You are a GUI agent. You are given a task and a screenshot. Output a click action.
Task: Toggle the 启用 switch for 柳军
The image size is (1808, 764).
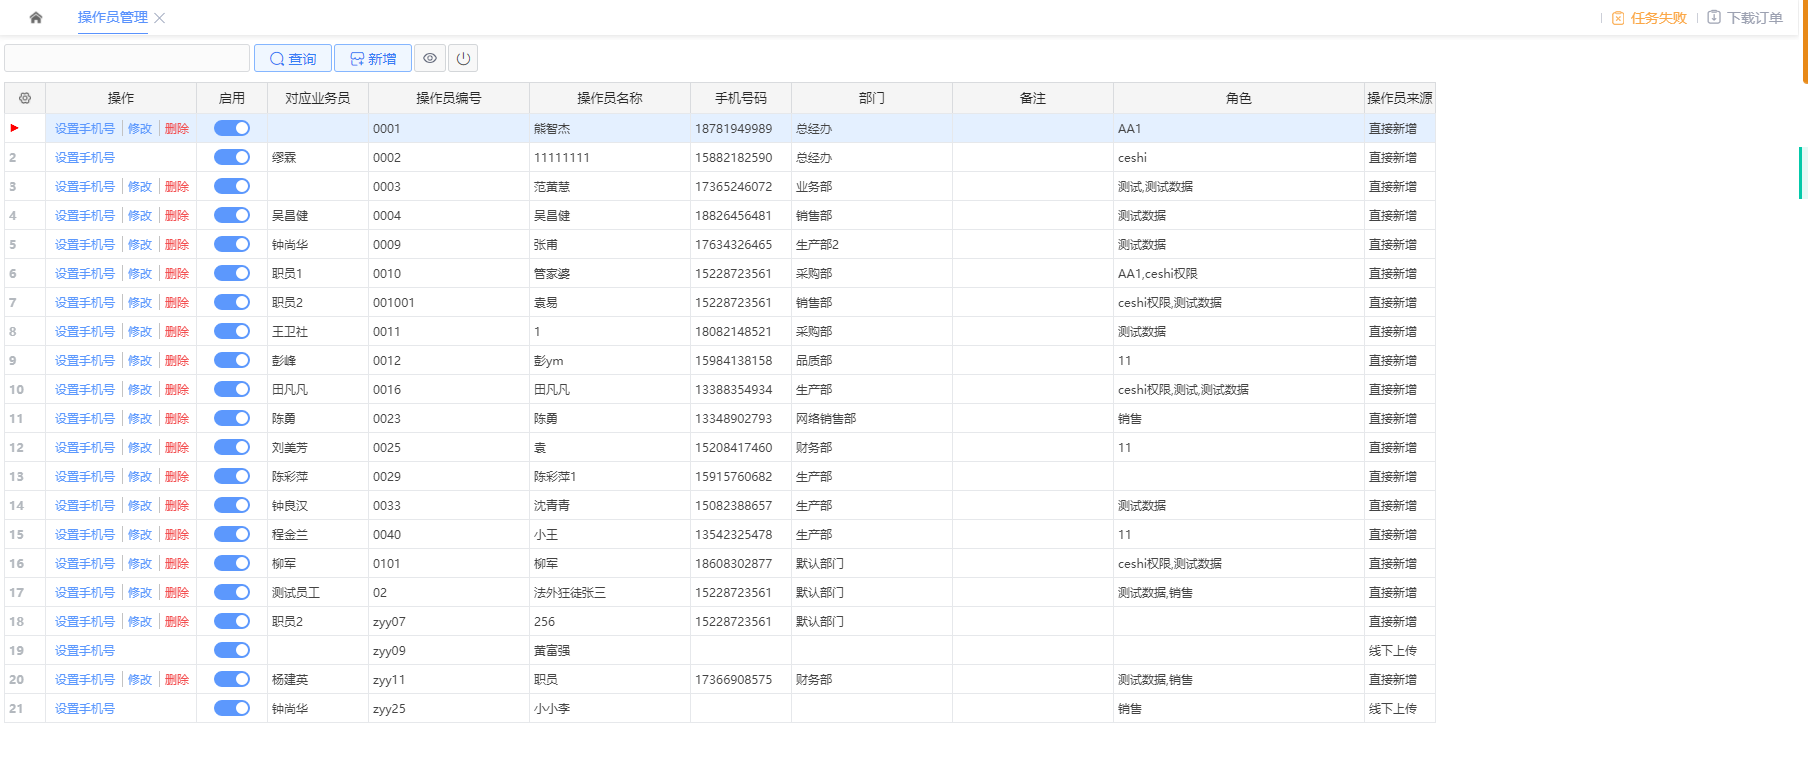pos(232,563)
